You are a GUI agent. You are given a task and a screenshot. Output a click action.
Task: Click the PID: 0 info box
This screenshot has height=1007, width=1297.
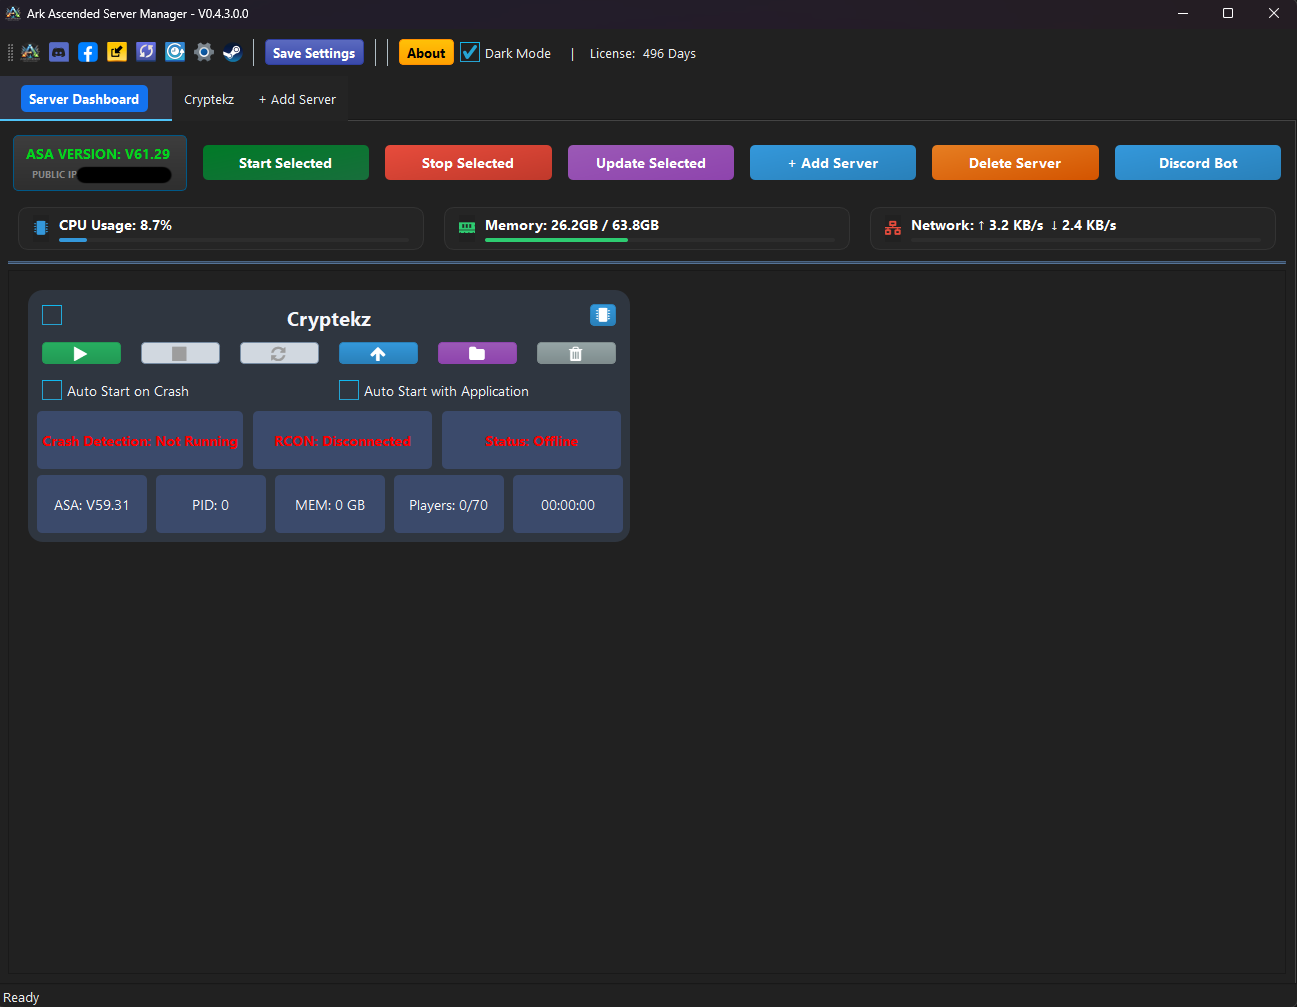[x=211, y=504]
